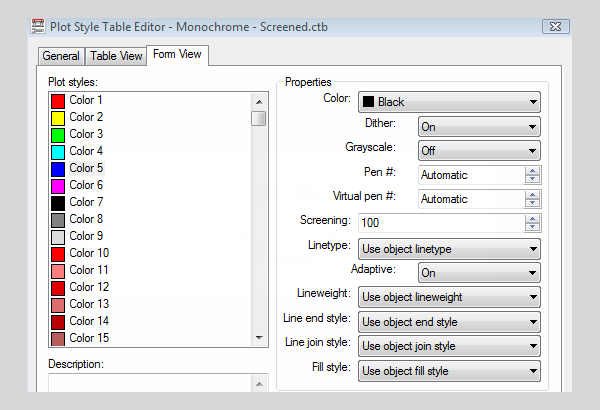Screen dimensions: 600x410
Task: Choose Color 13 plot style
Action: click(x=89, y=304)
